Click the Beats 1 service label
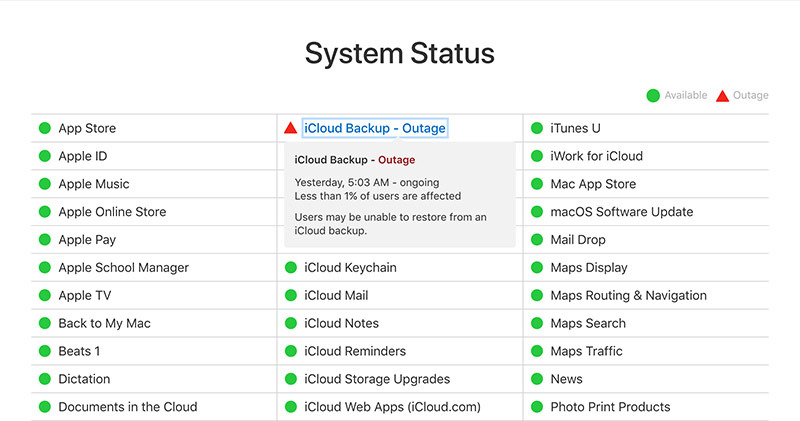Viewport: 800px width, 421px height. click(79, 351)
